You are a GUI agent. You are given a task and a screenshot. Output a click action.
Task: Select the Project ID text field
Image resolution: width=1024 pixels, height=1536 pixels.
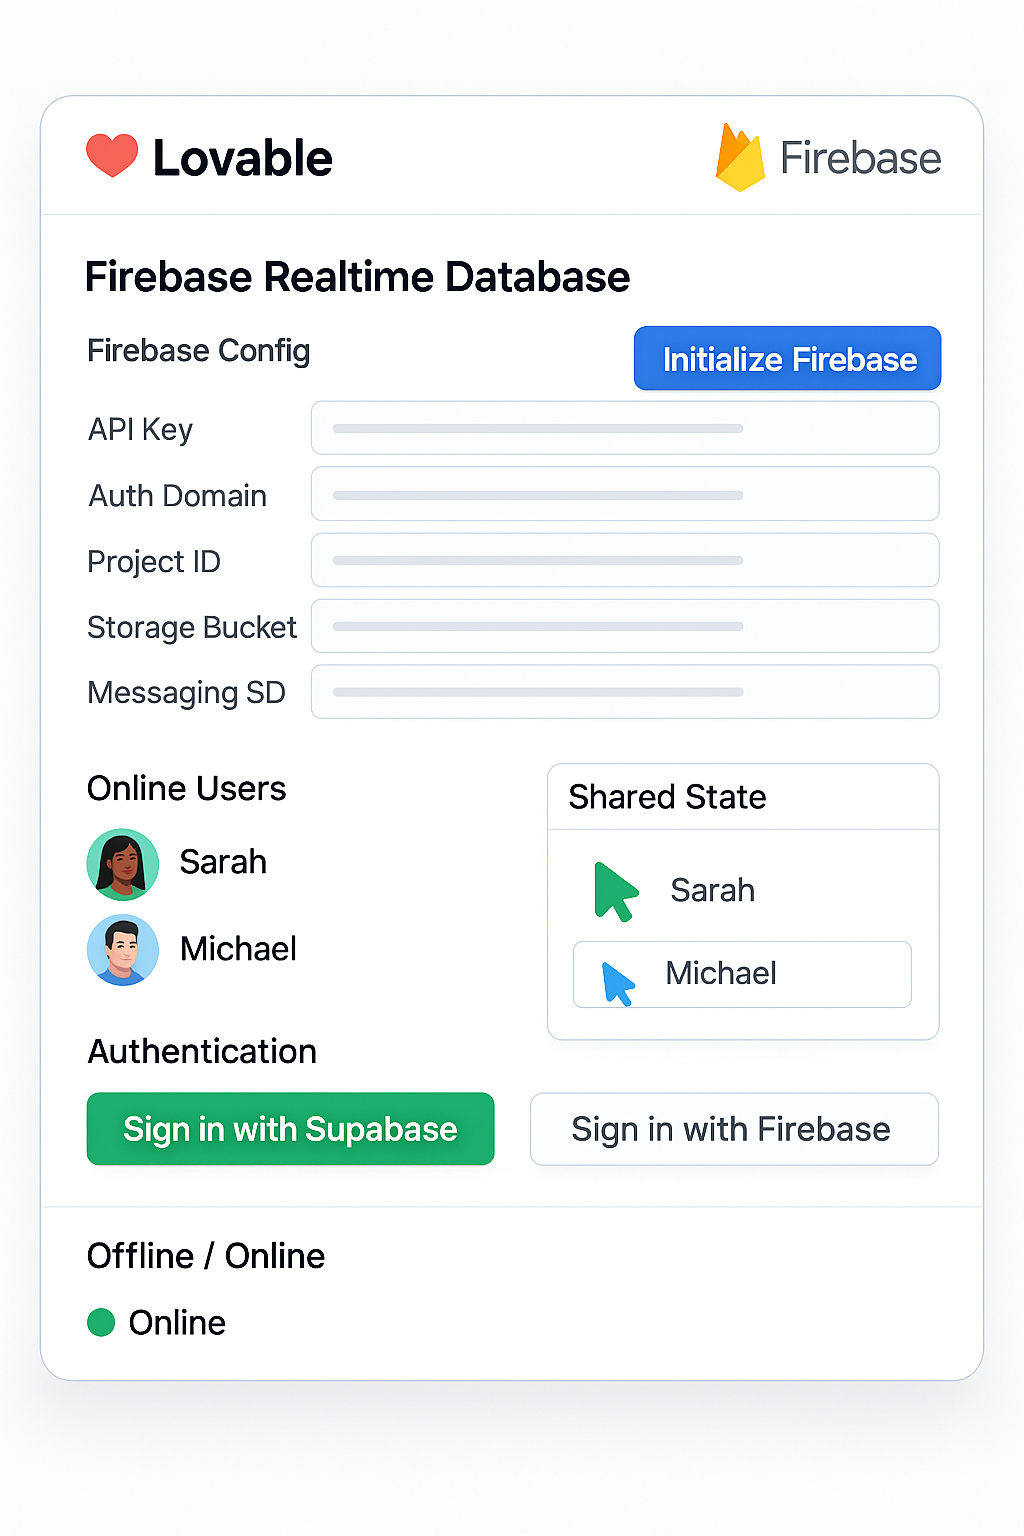pyautogui.click(x=625, y=560)
